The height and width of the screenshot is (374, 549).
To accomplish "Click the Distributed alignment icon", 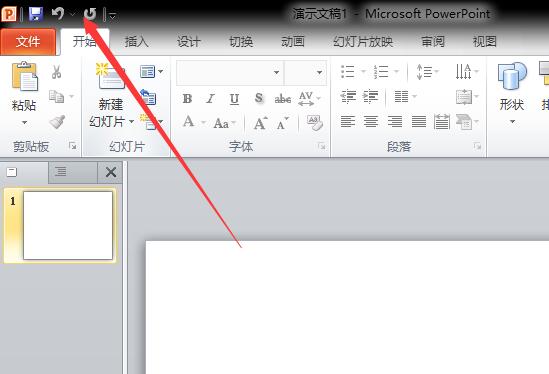I will (x=442, y=122).
